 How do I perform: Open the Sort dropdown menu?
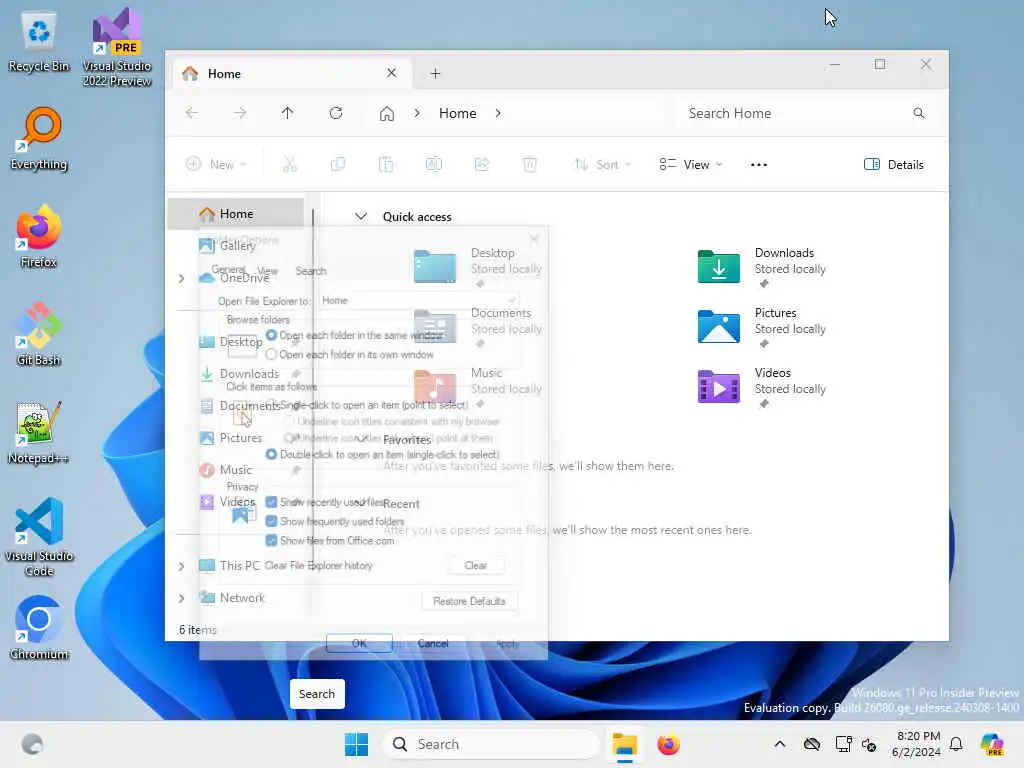click(x=602, y=165)
